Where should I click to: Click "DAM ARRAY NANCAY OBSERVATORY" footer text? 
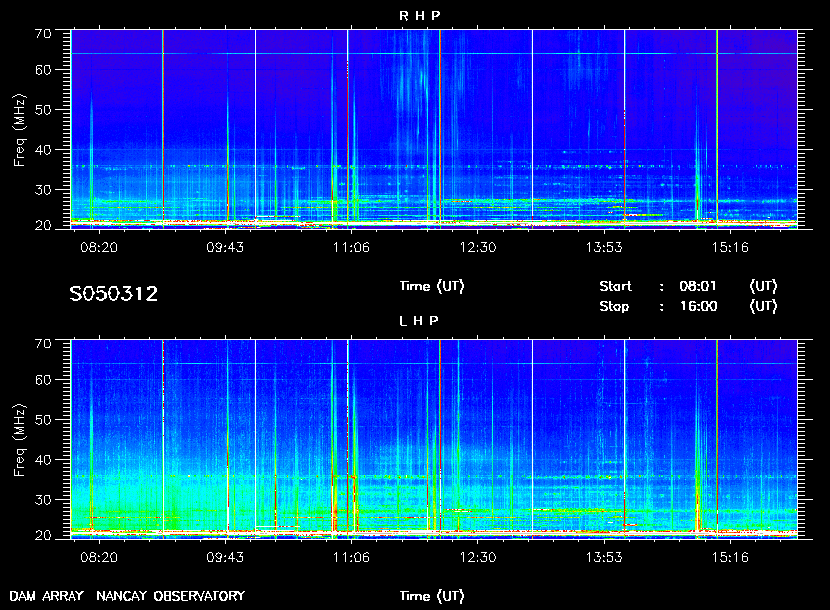[x=127, y=596]
